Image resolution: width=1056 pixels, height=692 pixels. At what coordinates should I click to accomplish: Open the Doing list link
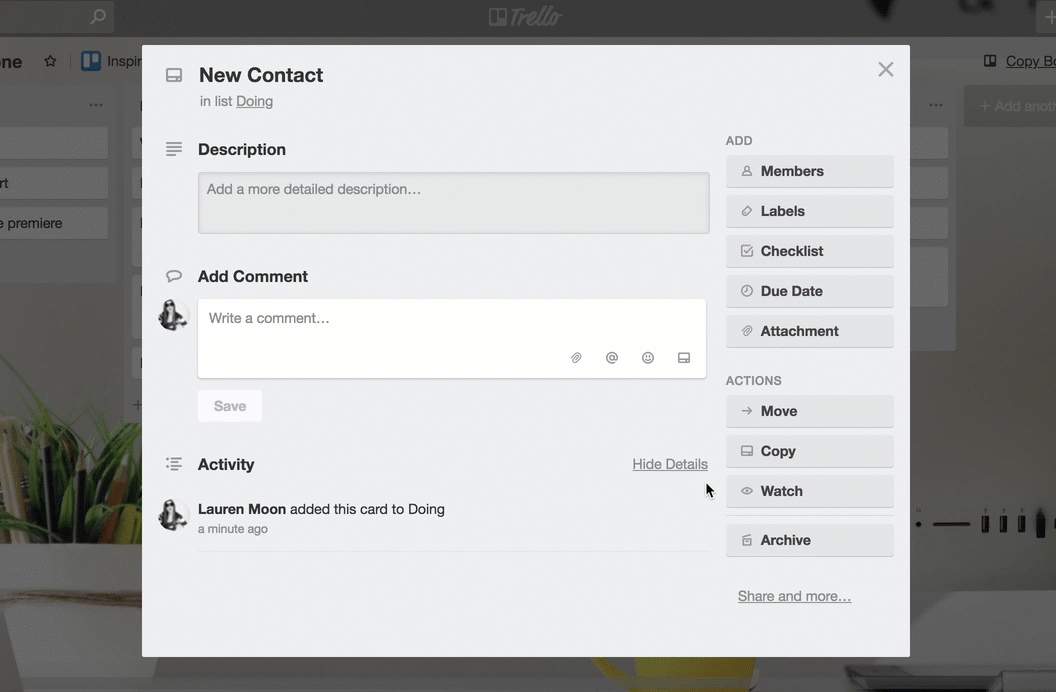[x=254, y=101]
